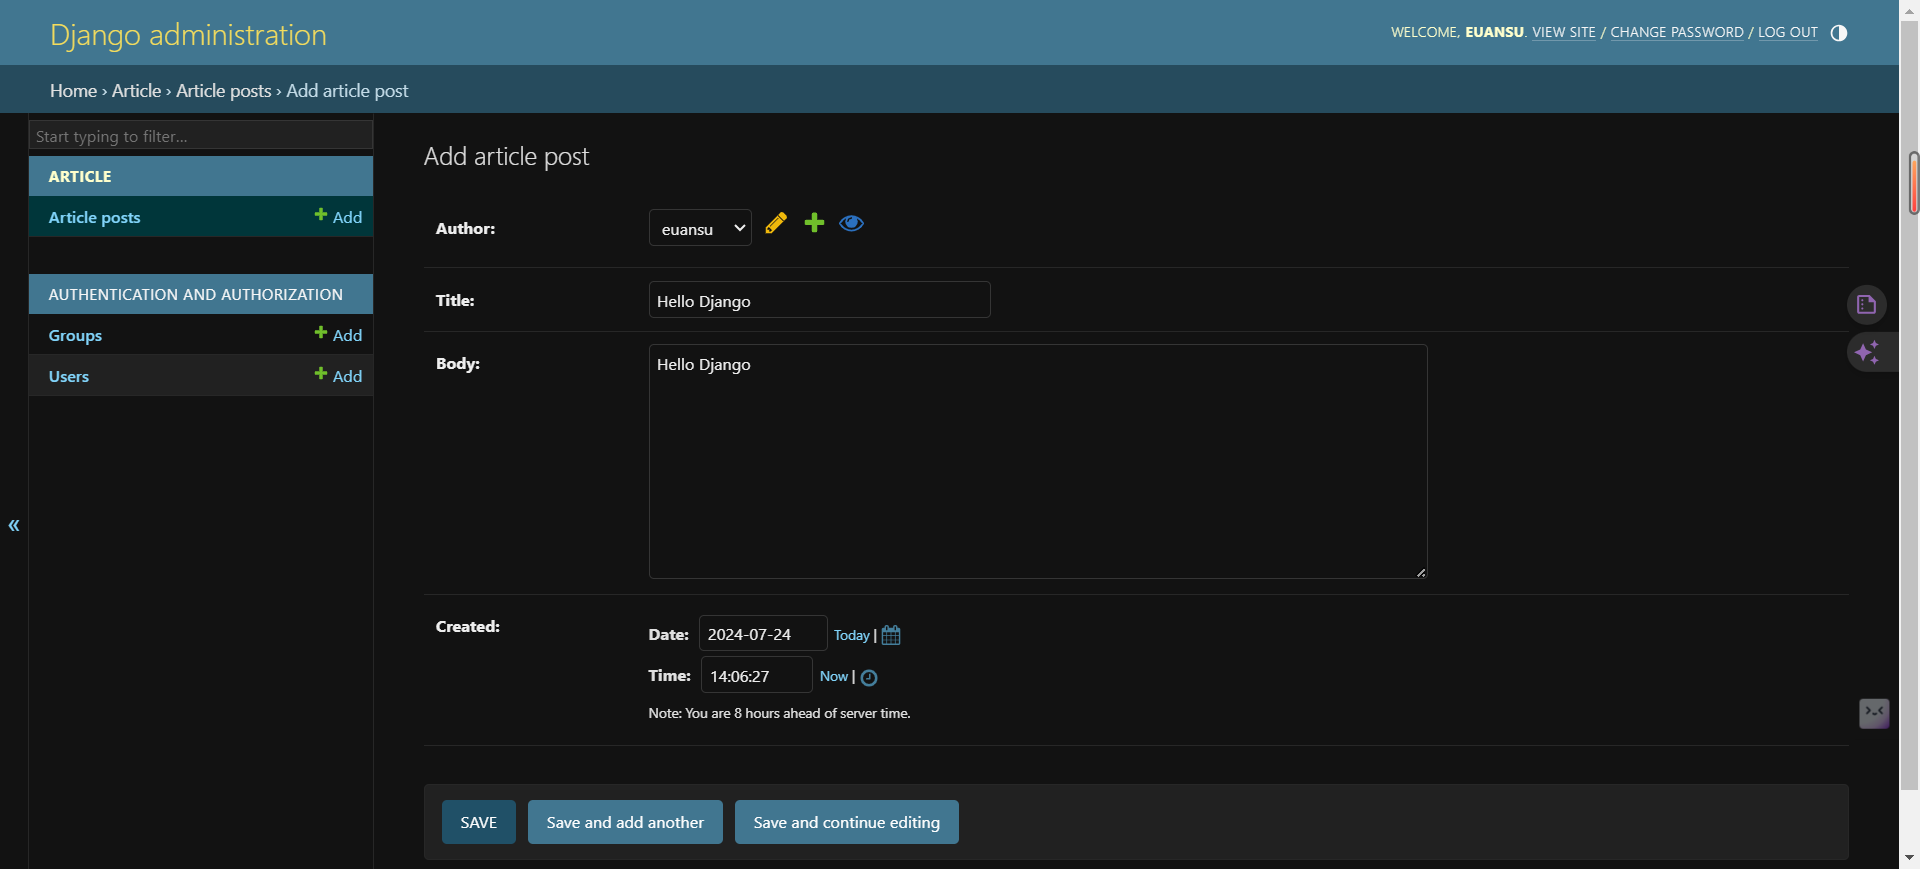The height and width of the screenshot is (869, 1920).
Task: Click the pencil icon to edit selected author
Action: (776, 223)
